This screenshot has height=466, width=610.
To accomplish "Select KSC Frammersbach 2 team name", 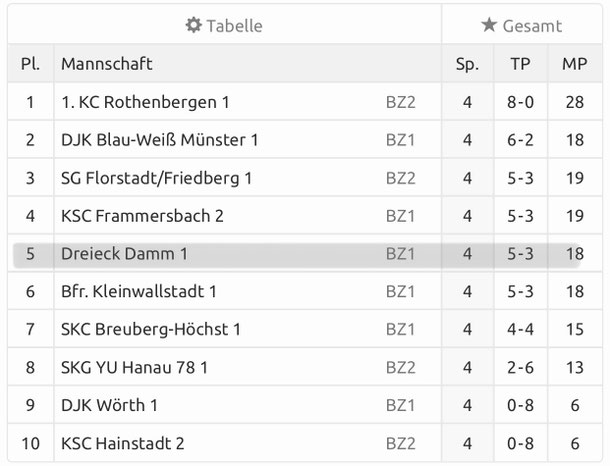I will point(142,216).
